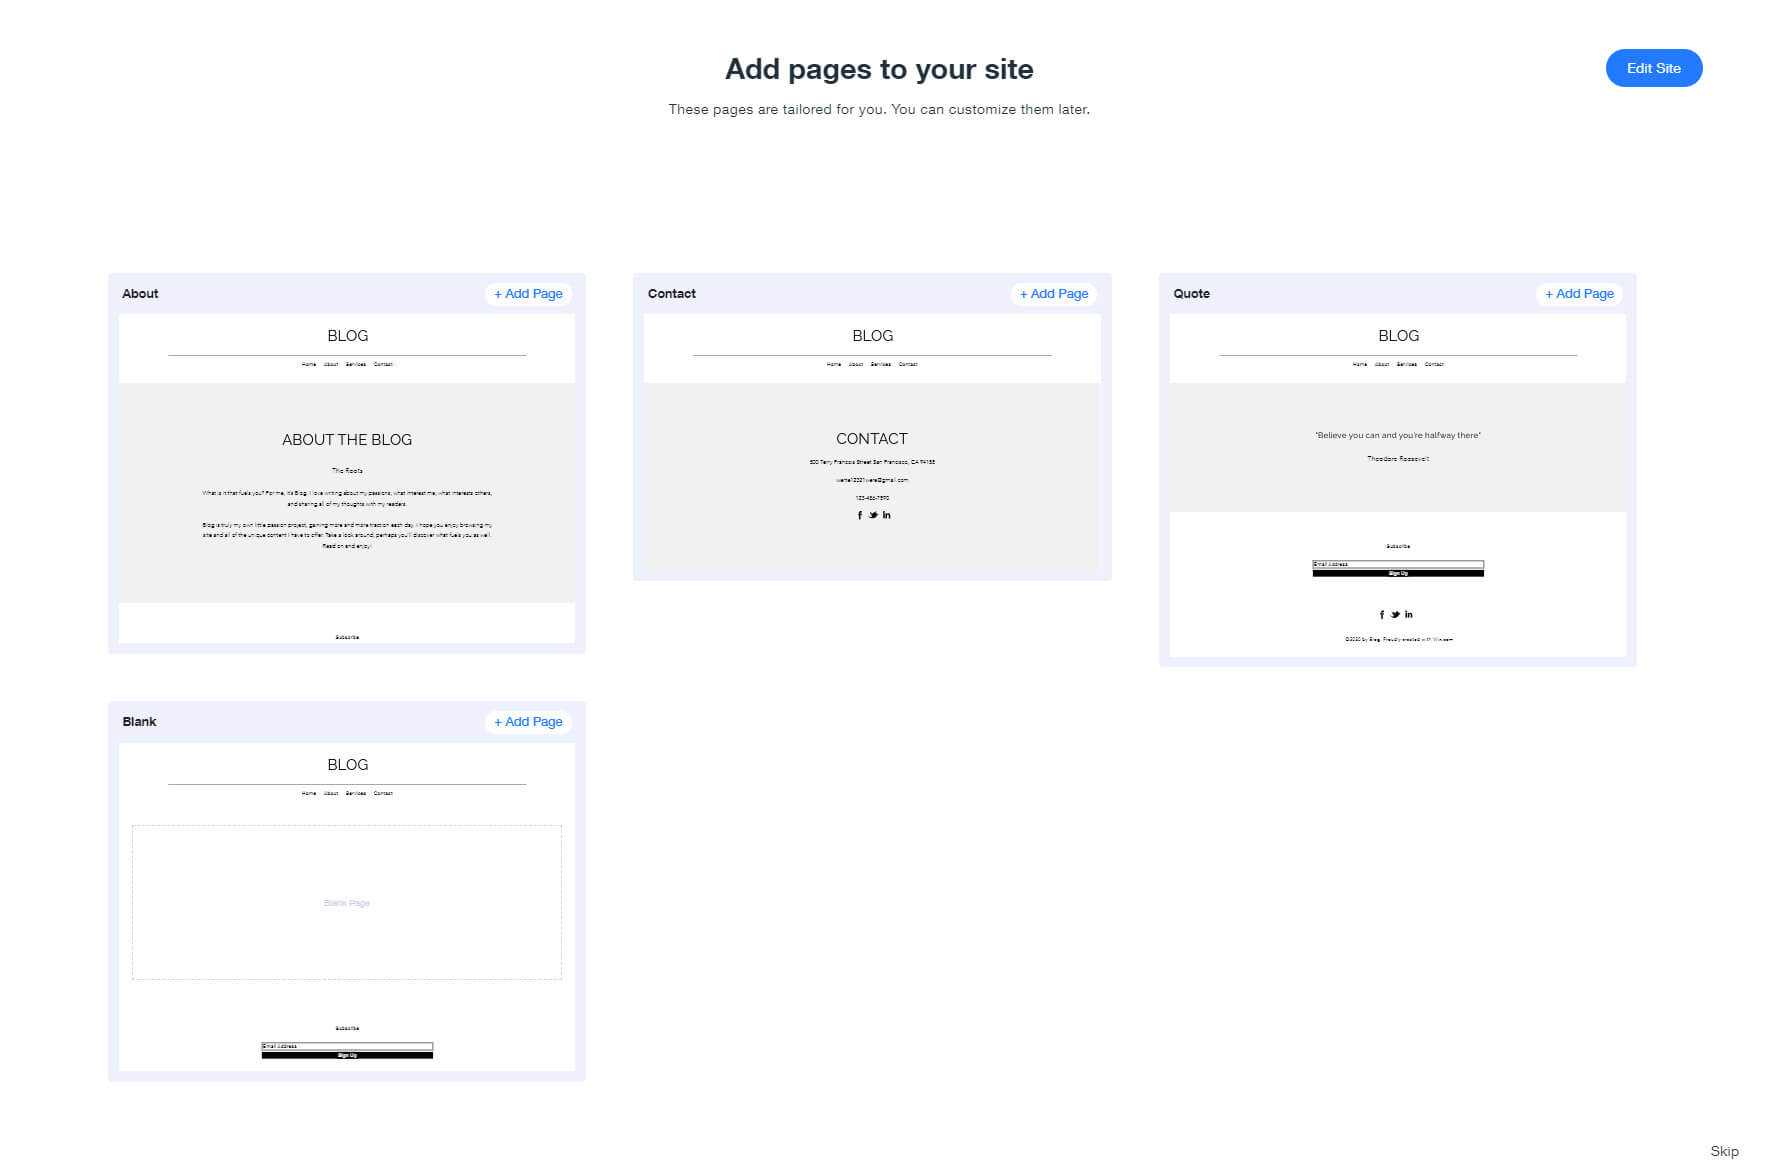
Task: Click Subscribe in the About page footer
Action: coord(346,636)
